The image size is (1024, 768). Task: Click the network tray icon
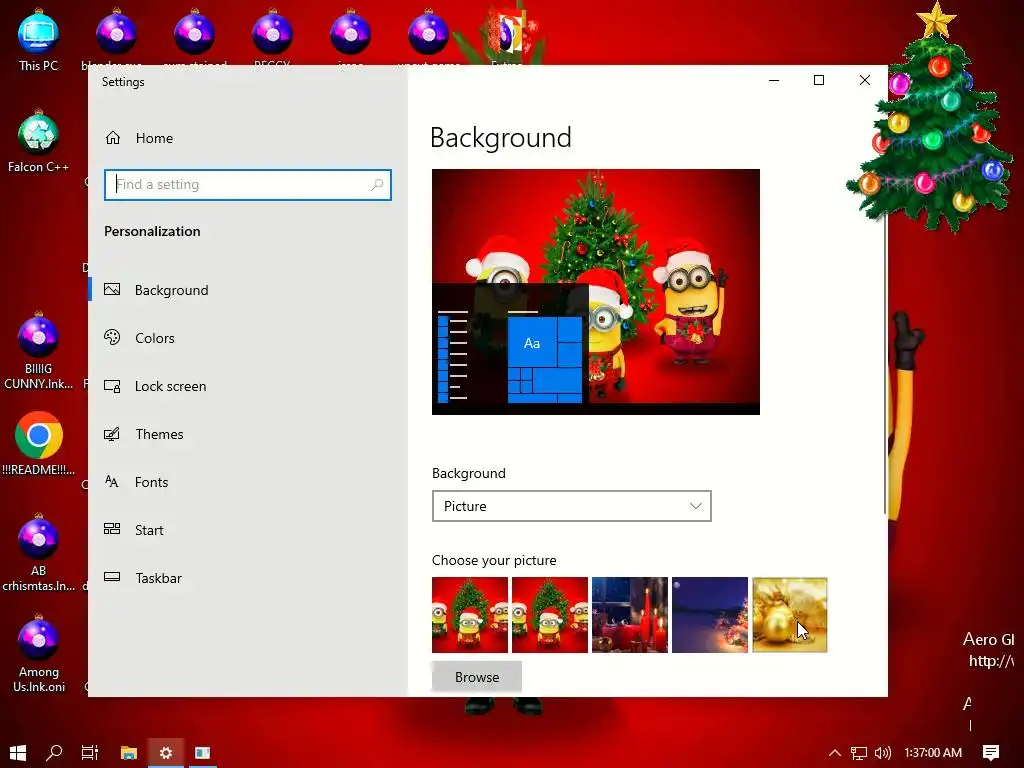point(859,753)
